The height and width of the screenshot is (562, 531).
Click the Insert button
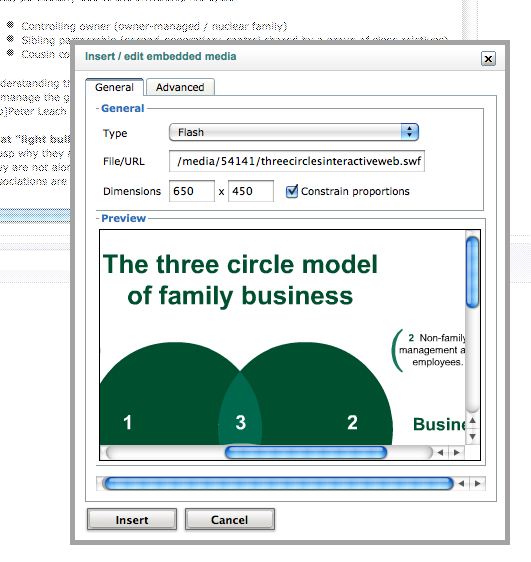pyautogui.click(x=132, y=519)
